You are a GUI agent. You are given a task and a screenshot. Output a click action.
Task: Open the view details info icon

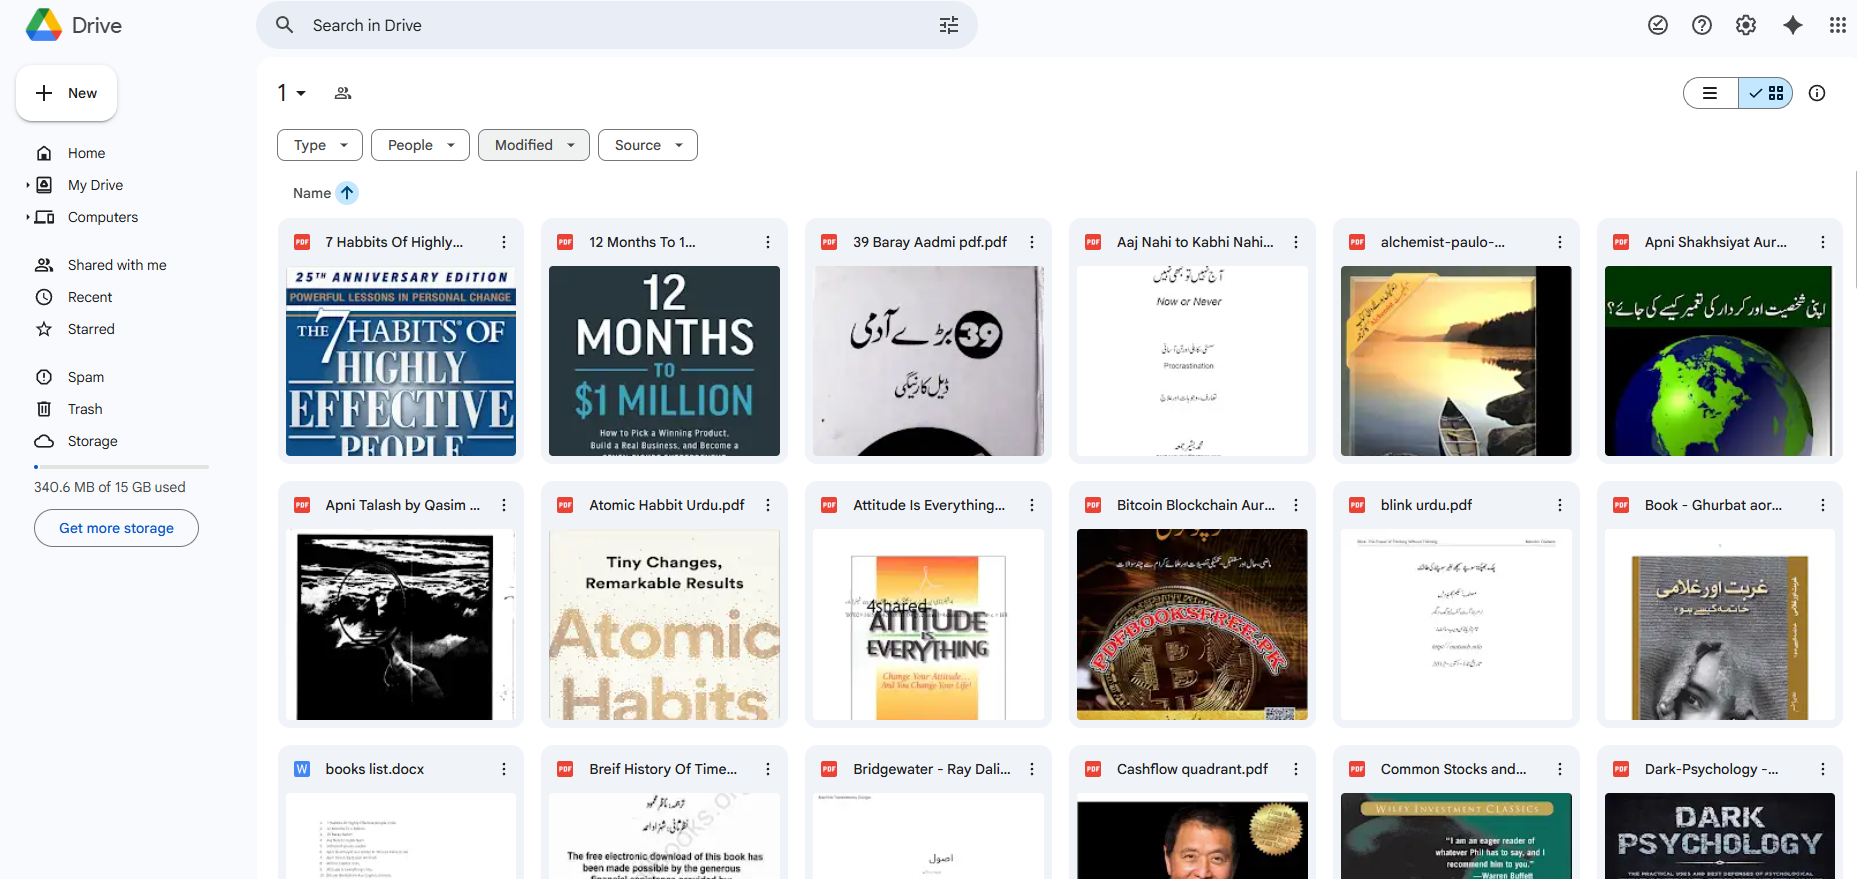coord(1817,93)
